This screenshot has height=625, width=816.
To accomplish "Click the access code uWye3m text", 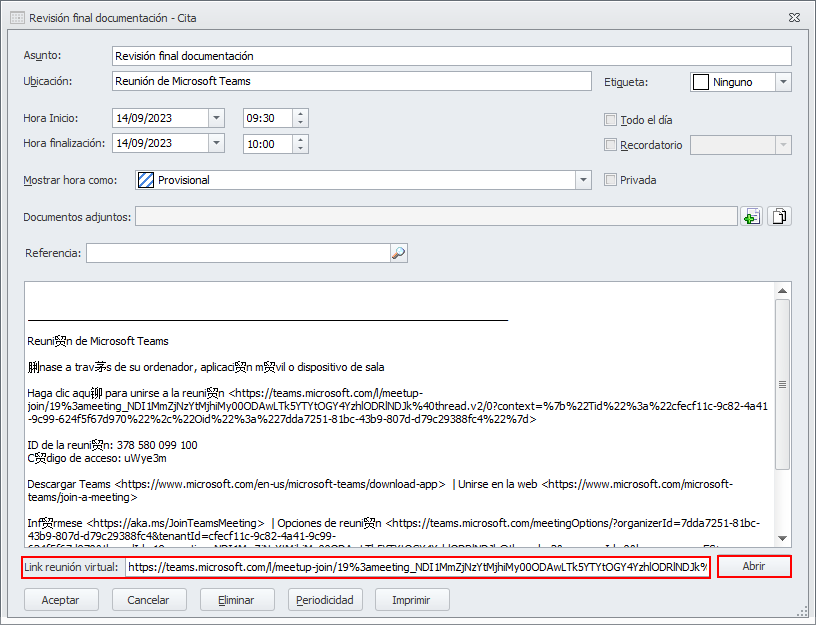I will [145, 458].
